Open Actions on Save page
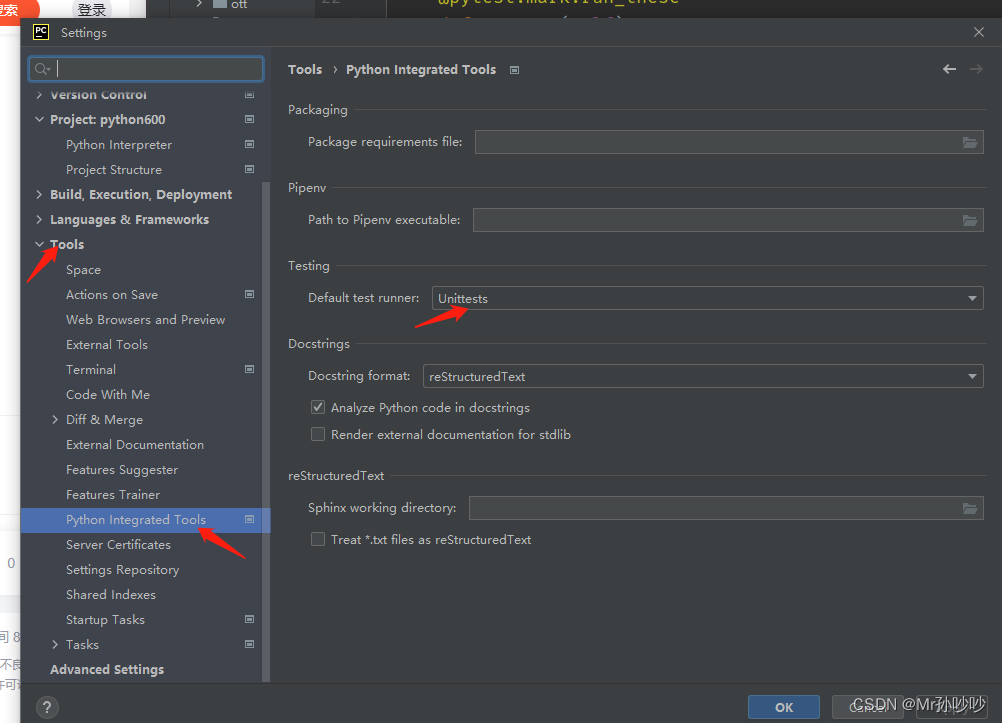The width and height of the screenshot is (1002, 723). [112, 295]
